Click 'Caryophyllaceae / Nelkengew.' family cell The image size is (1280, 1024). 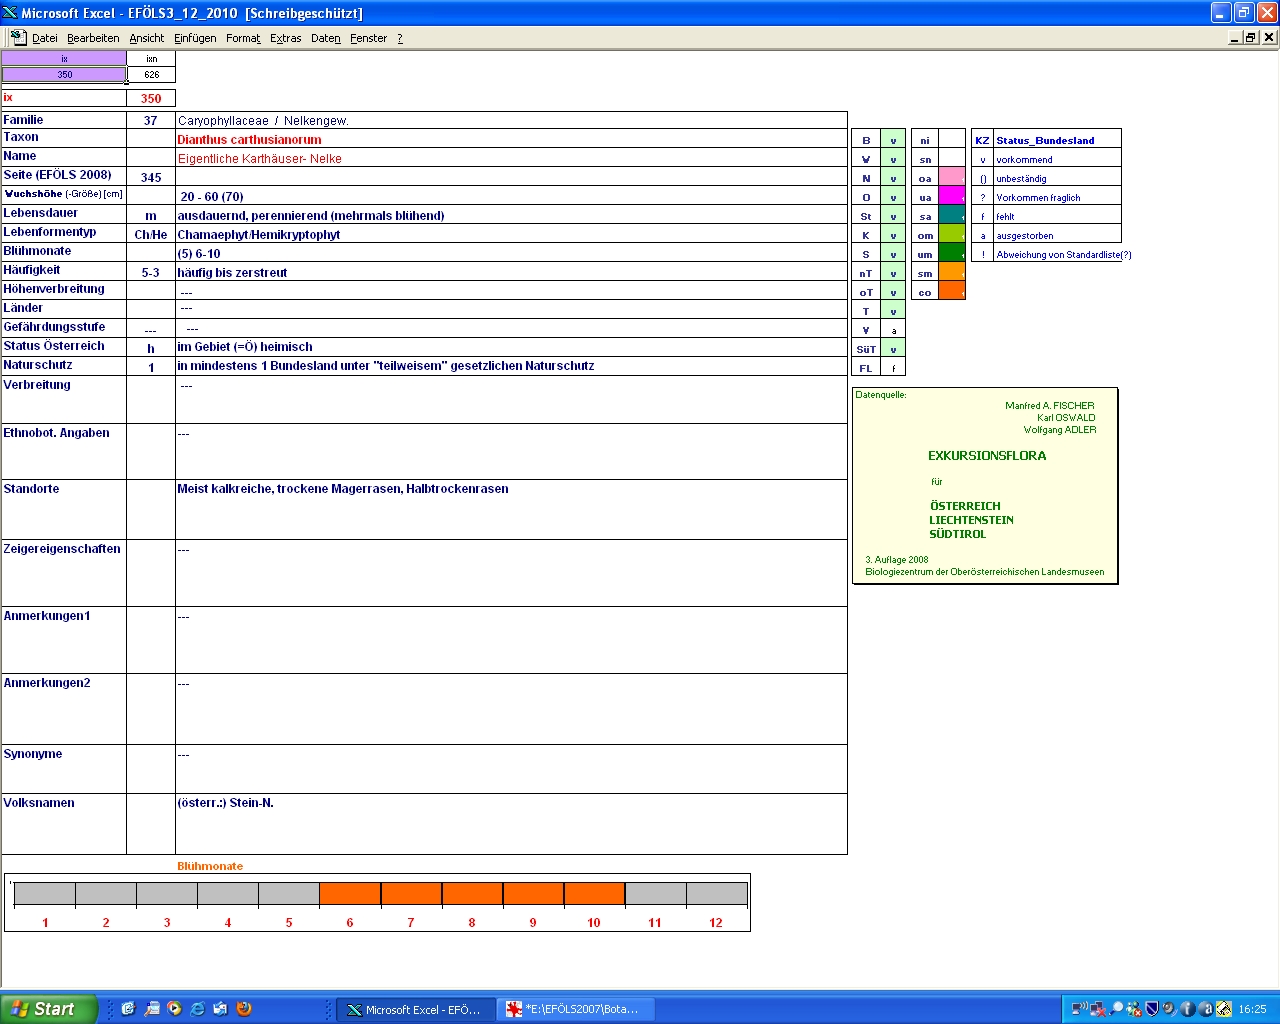pos(511,120)
